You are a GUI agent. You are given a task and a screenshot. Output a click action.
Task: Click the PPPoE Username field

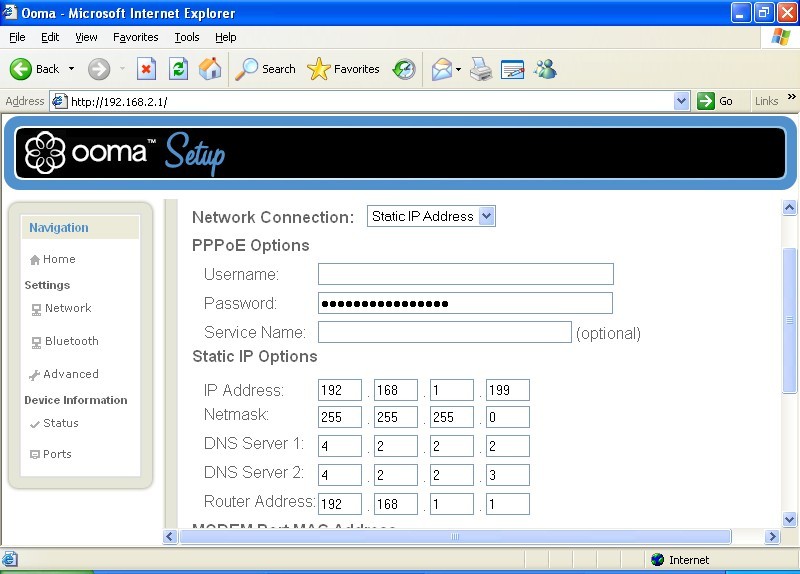pyautogui.click(x=465, y=274)
